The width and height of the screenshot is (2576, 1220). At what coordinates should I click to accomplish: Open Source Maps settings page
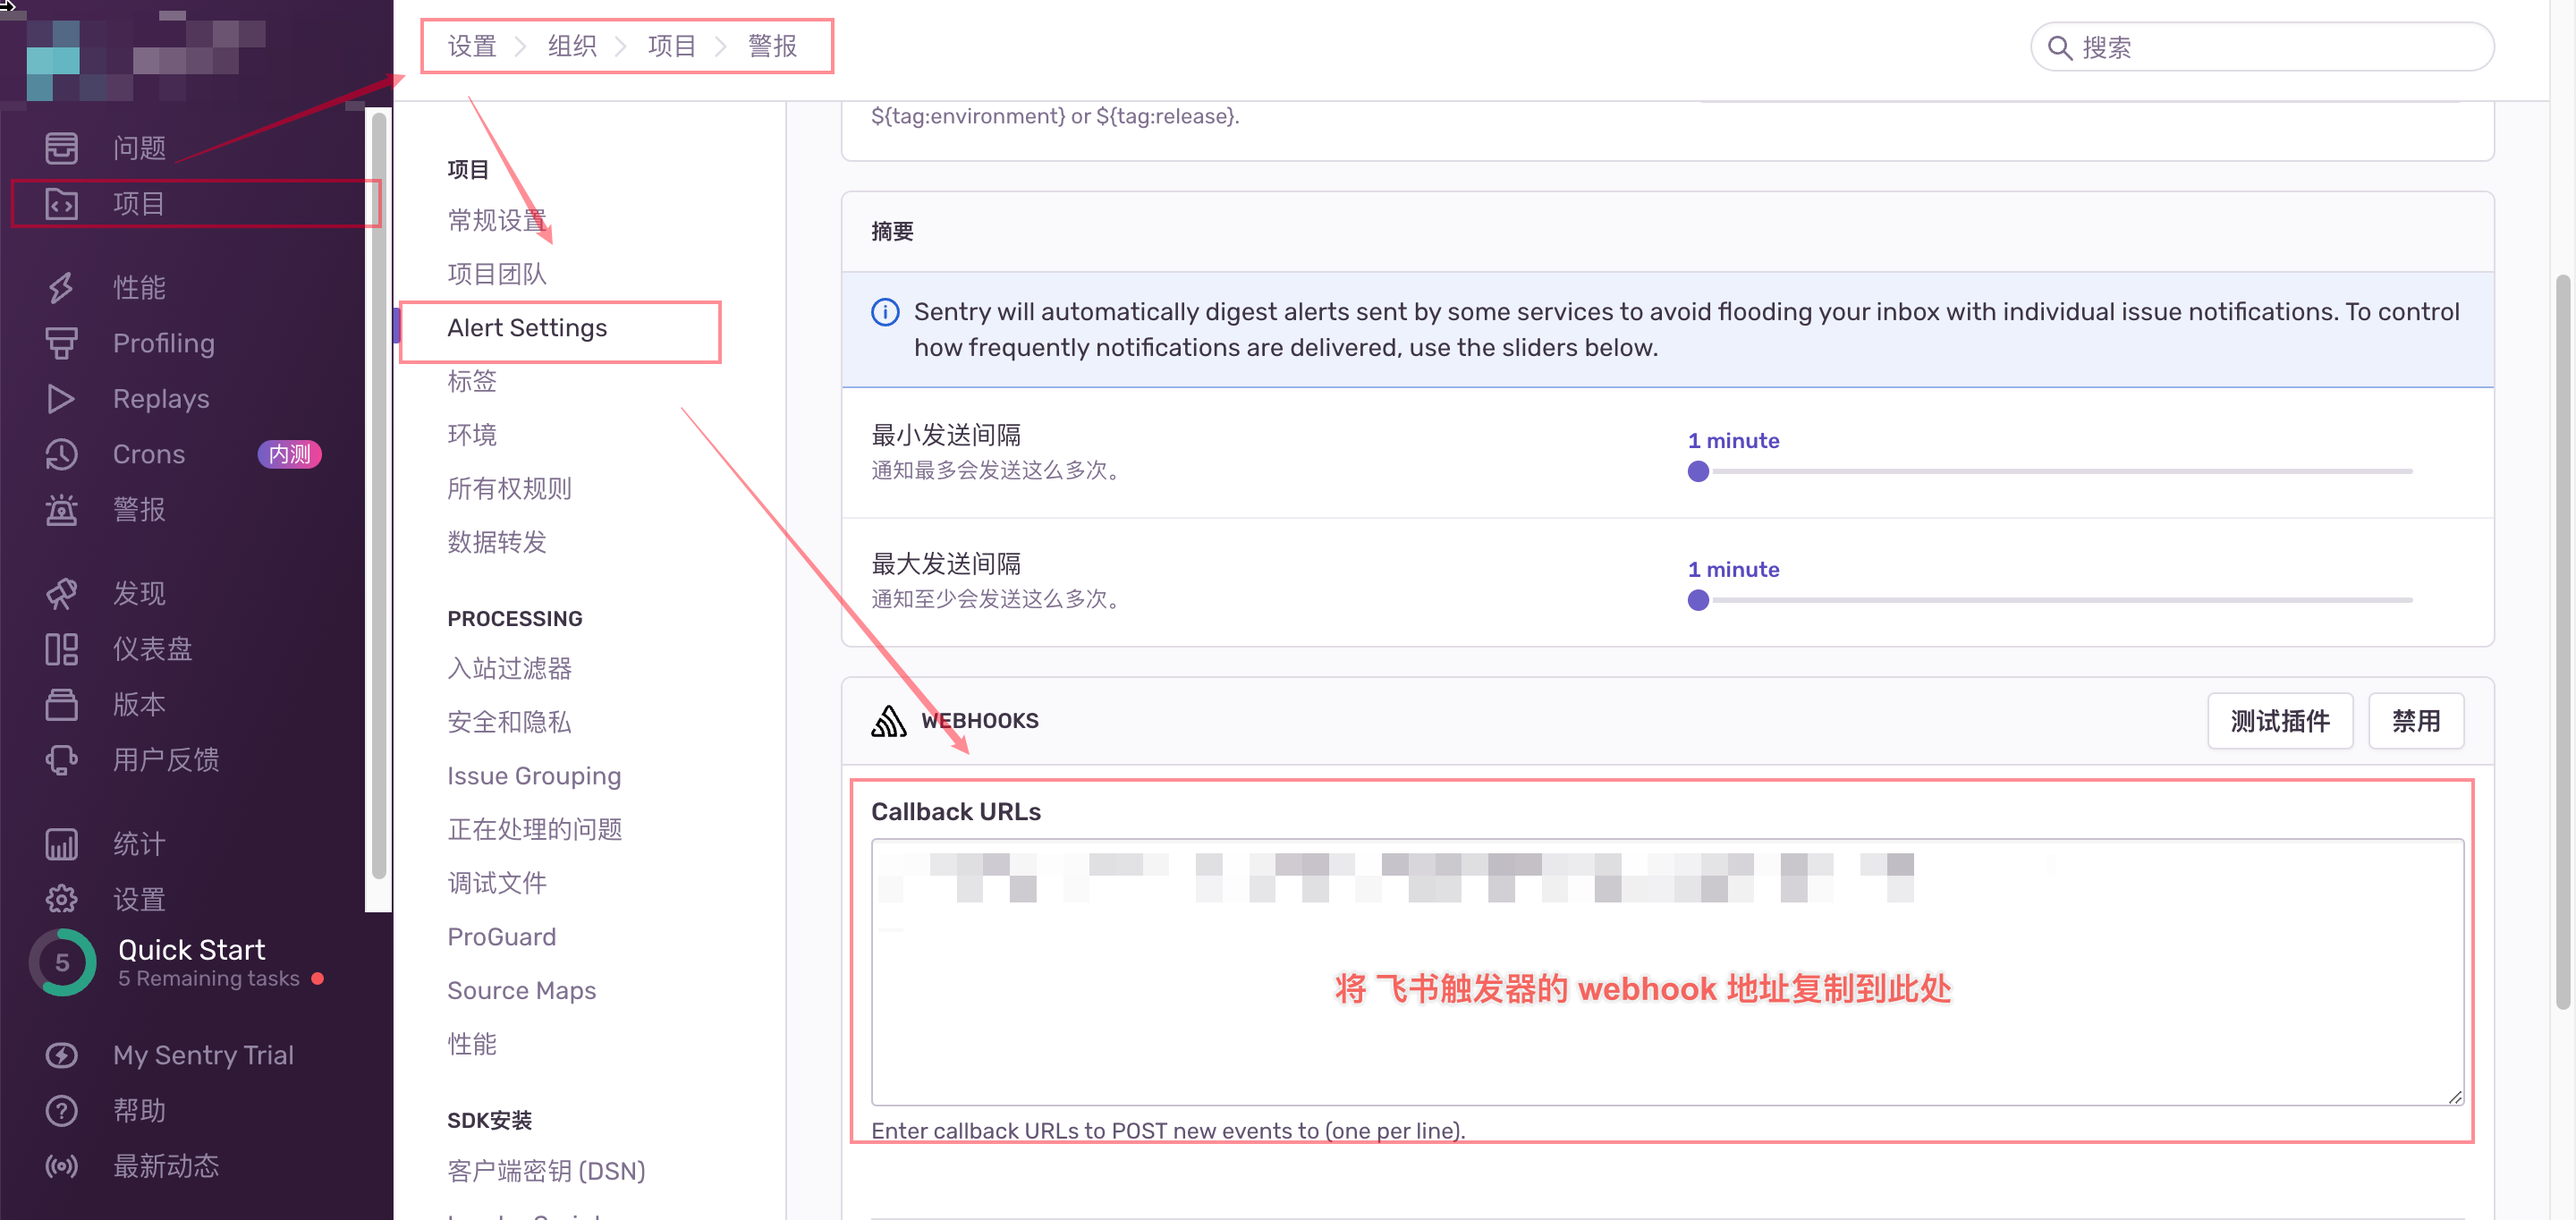point(521,990)
